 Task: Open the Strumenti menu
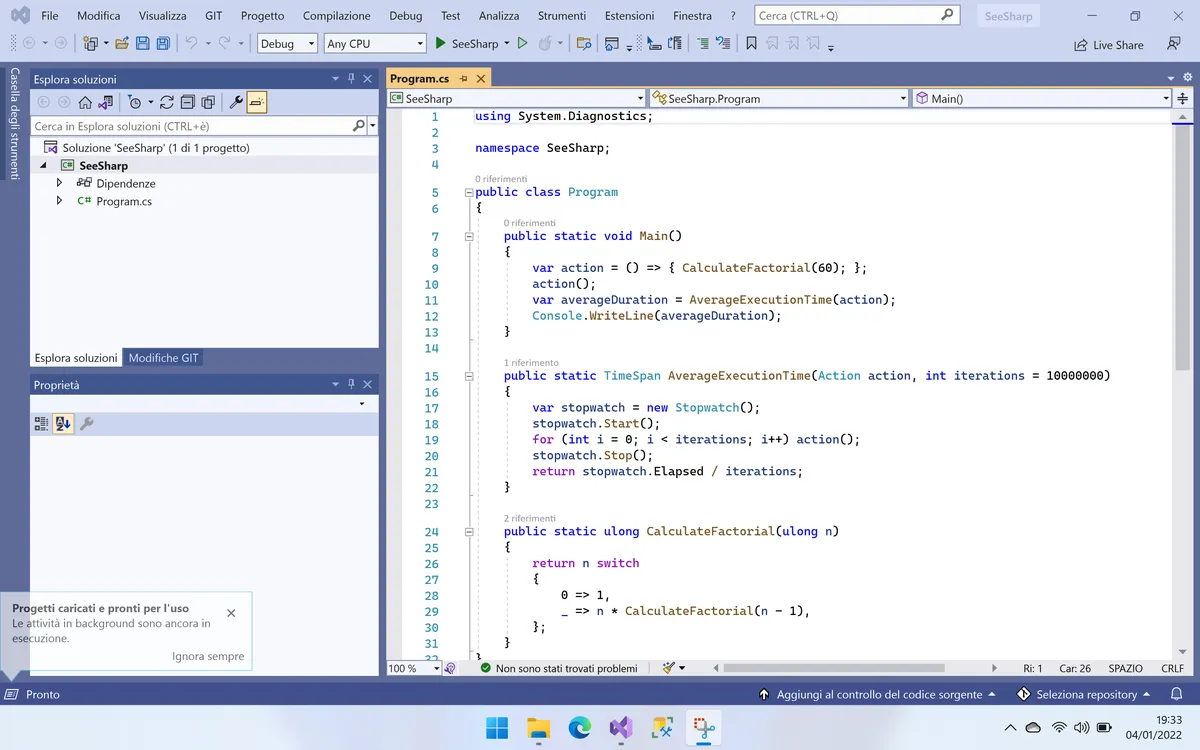click(x=562, y=16)
